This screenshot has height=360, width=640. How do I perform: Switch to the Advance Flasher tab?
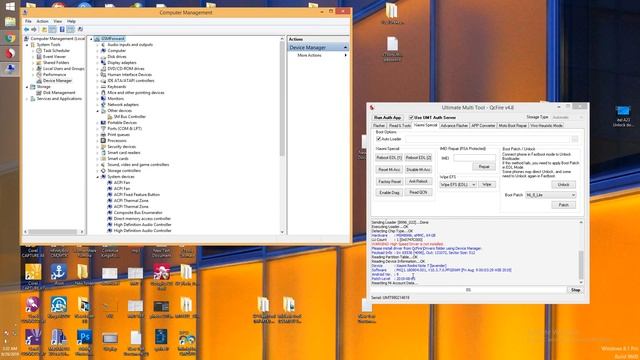(x=454, y=126)
